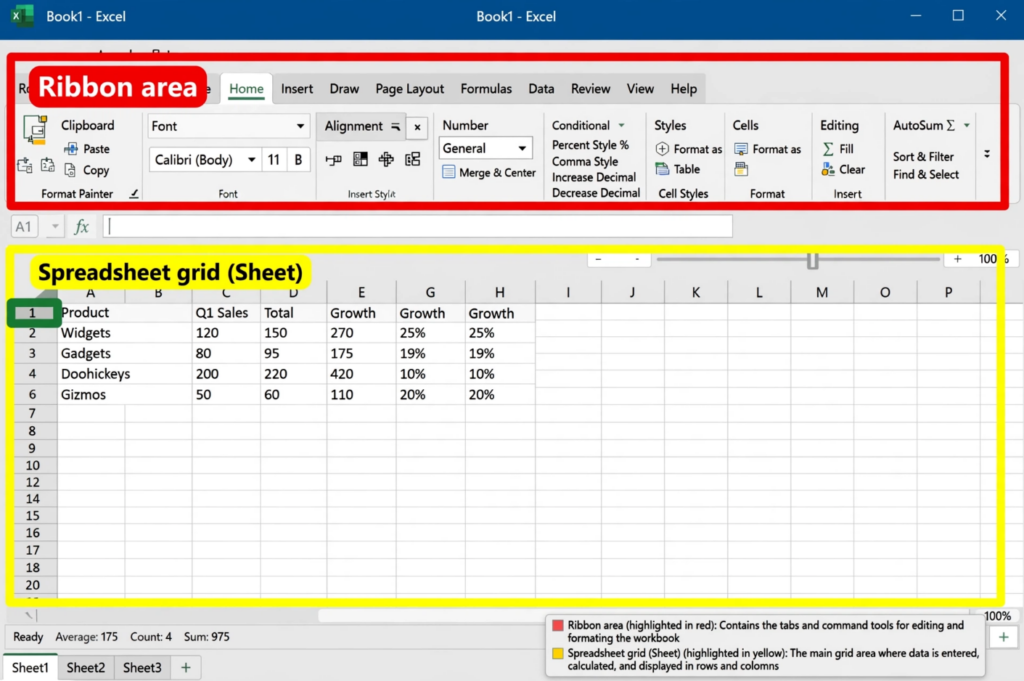The image size is (1024, 681).
Task: Click the cross-shaped center alignment icon
Action: [386, 159]
